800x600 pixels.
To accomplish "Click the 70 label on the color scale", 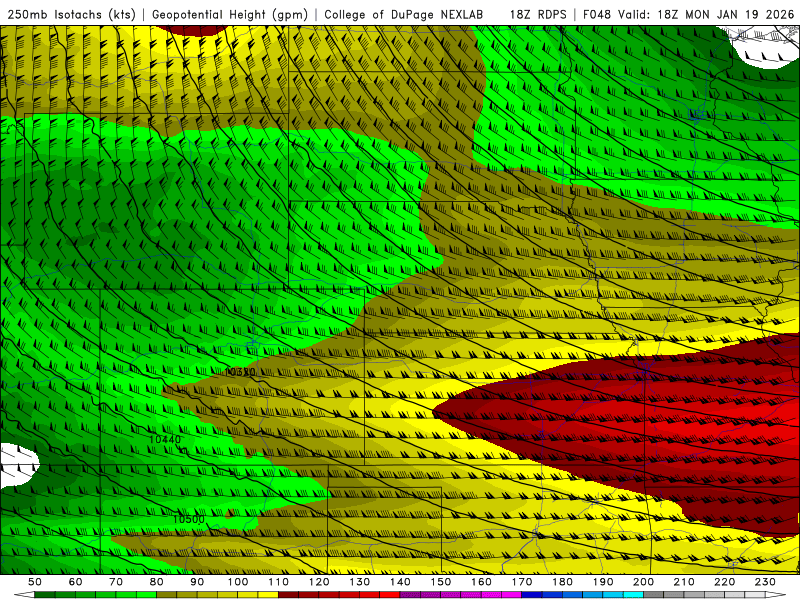I will [116, 582].
